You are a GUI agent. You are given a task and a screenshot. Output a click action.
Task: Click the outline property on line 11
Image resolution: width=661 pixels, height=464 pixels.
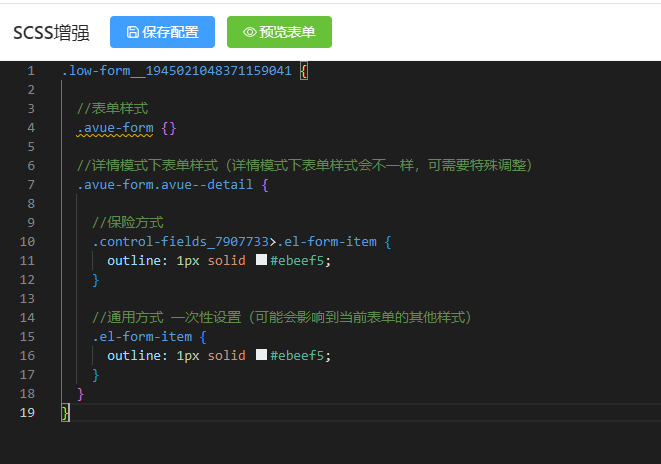pyautogui.click(x=137, y=260)
